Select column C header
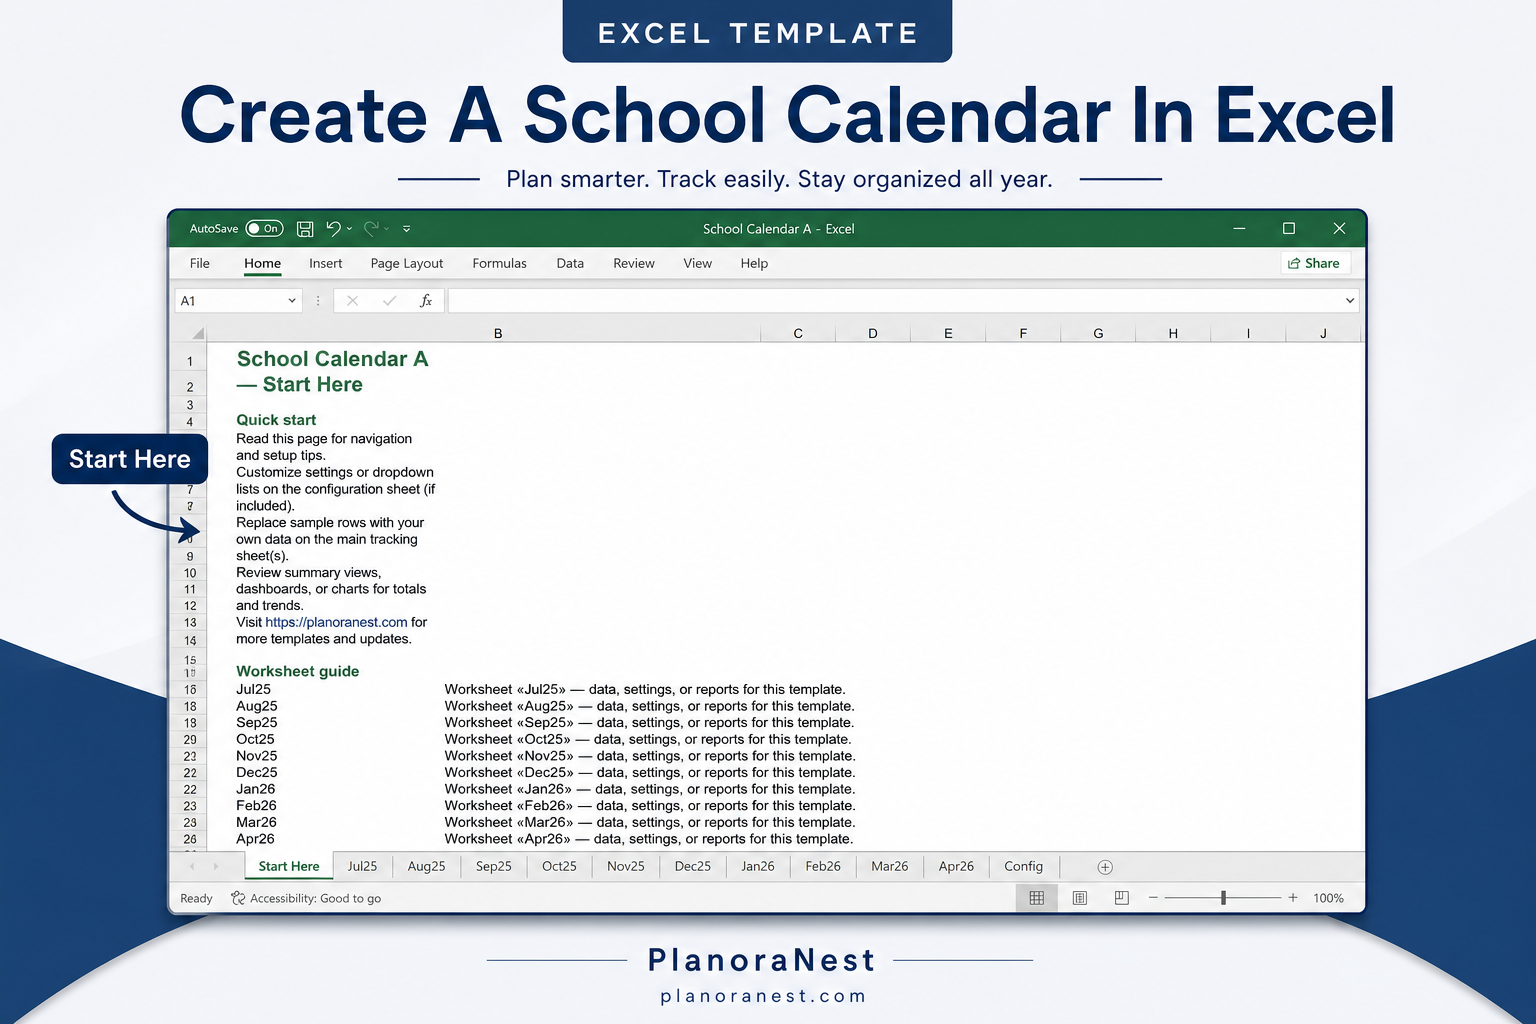 [x=798, y=333]
